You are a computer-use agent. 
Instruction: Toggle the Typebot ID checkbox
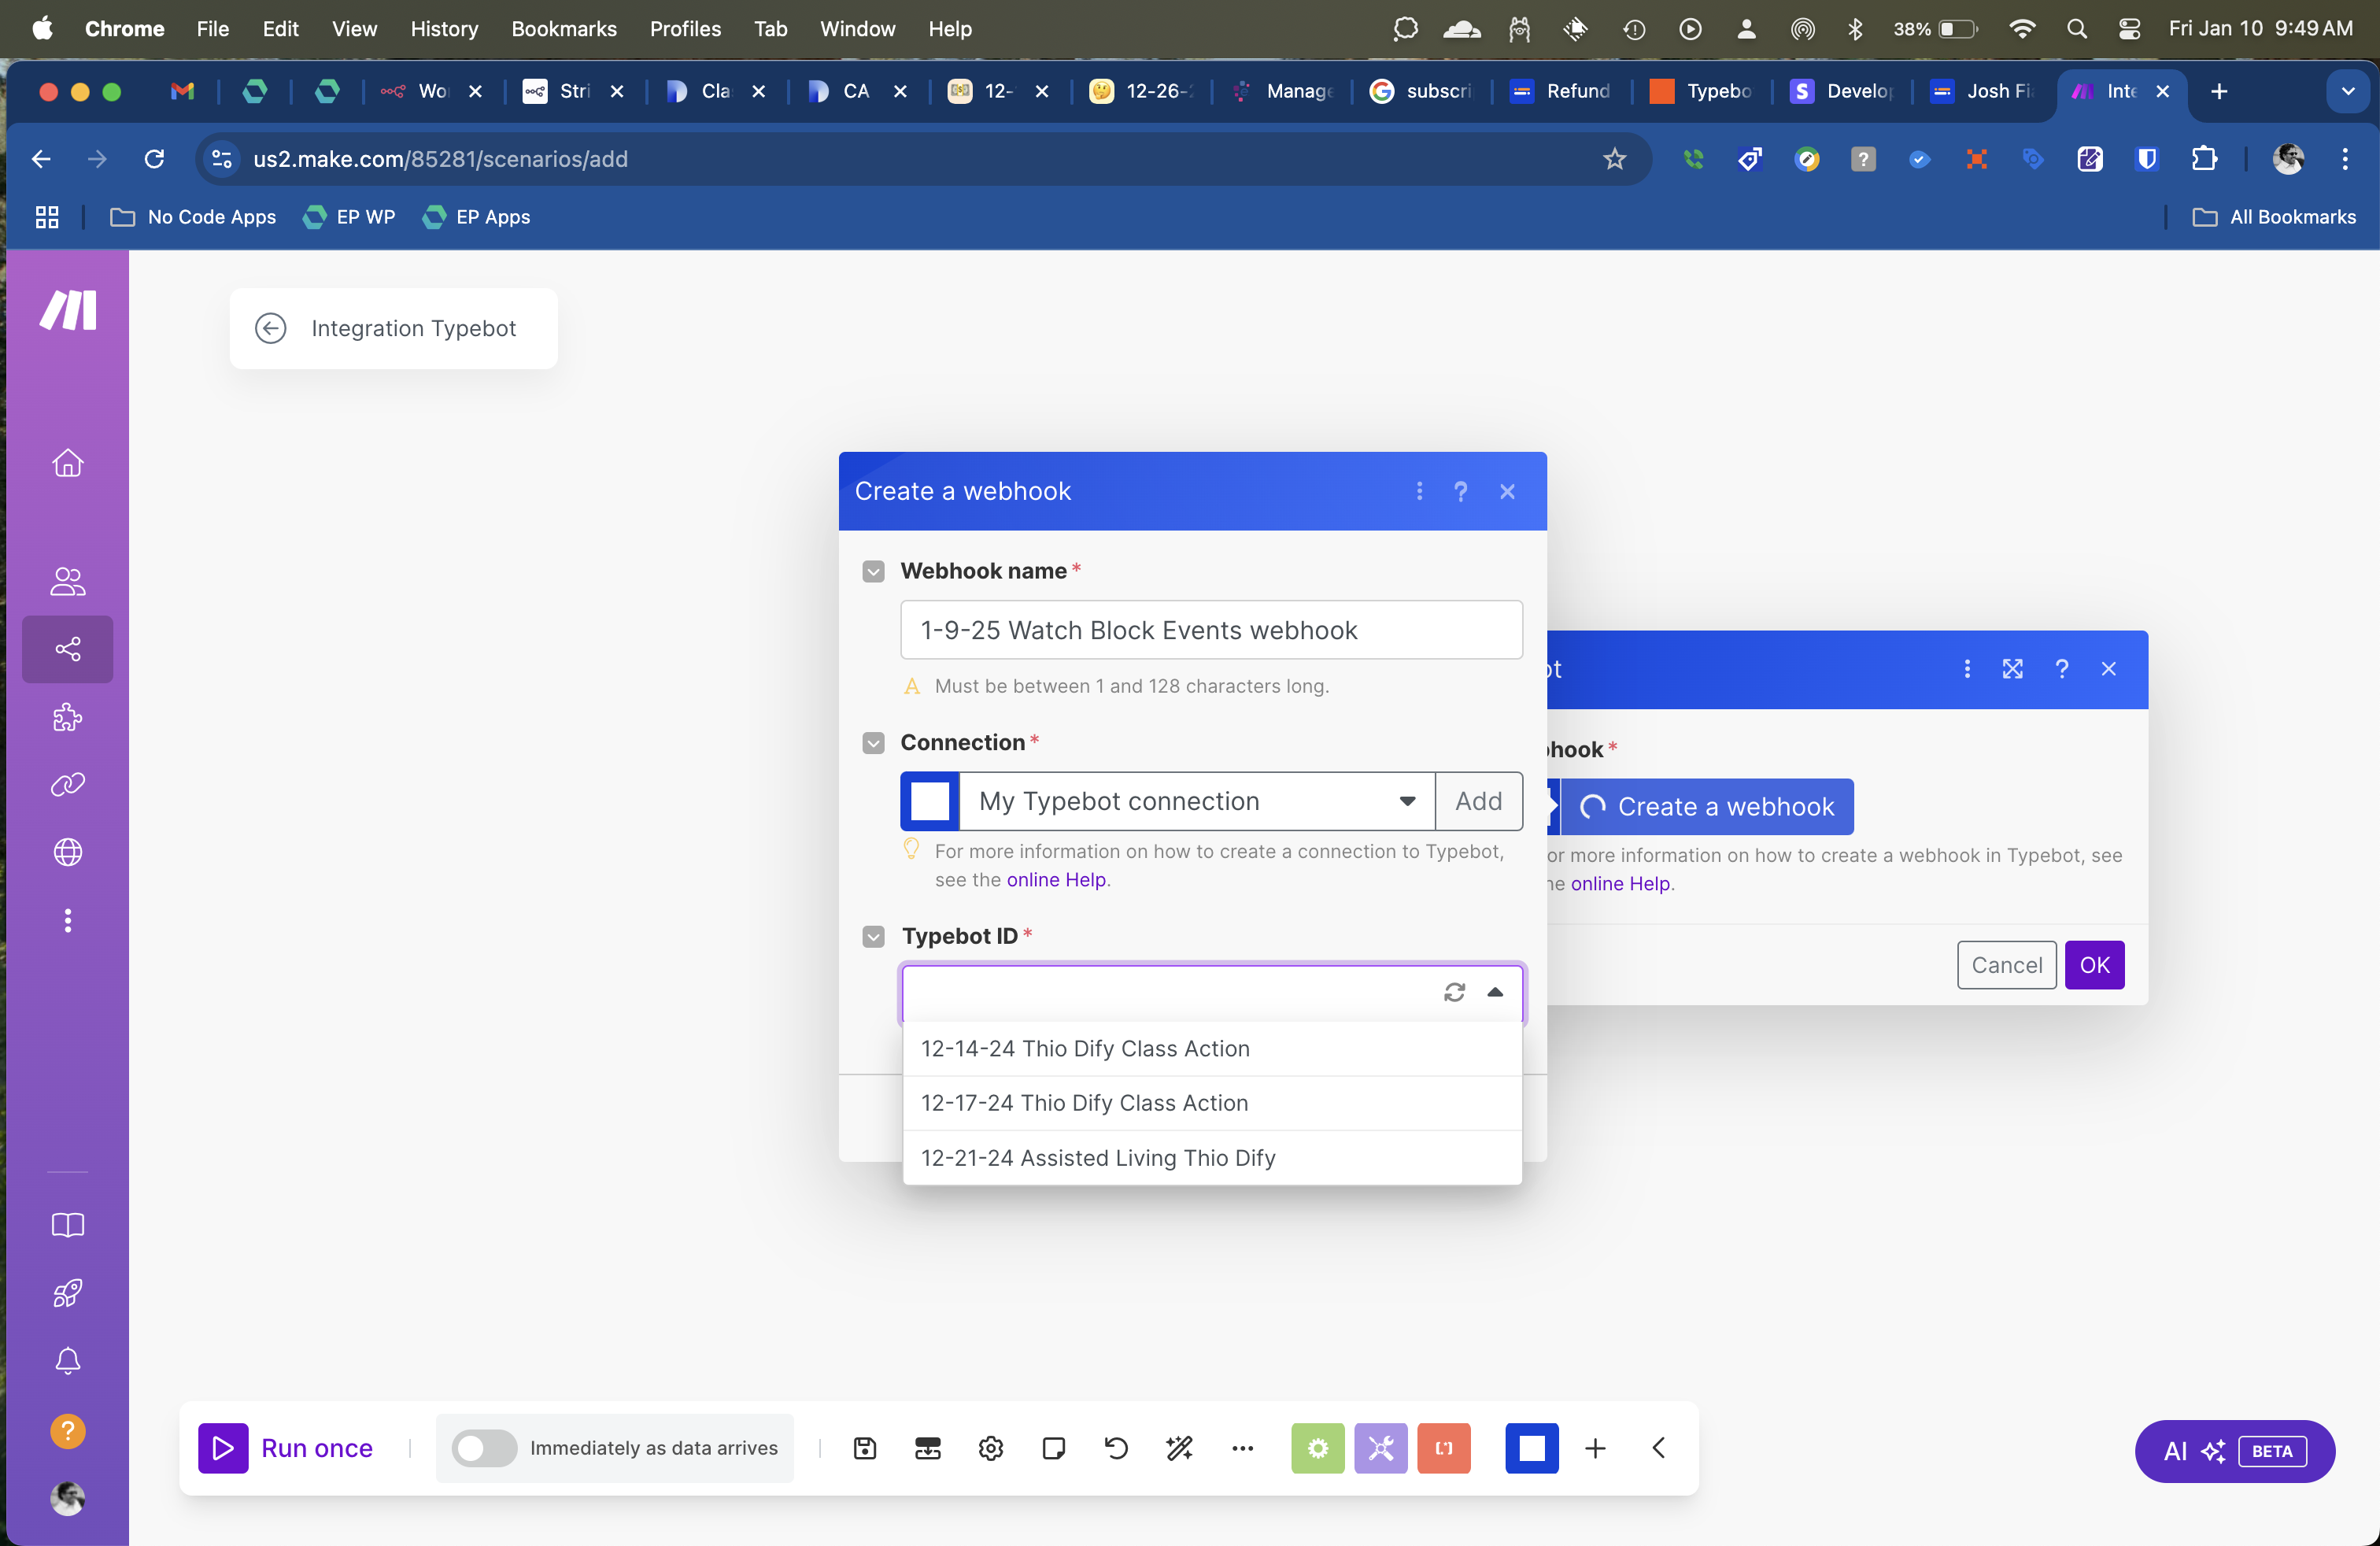[x=873, y=936]
